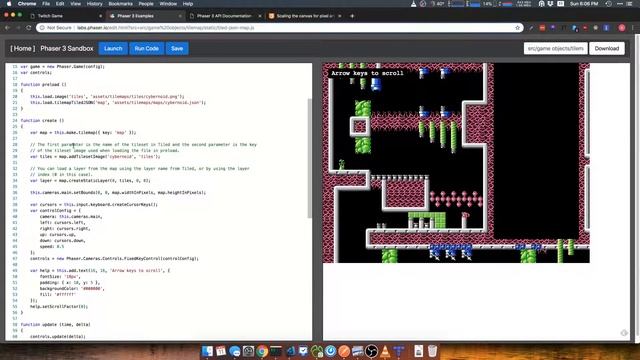This screenshot has height=360, width=640.
Task: Open the terminal app in dock
Action: pyautogui.click(x=276, y=351)
